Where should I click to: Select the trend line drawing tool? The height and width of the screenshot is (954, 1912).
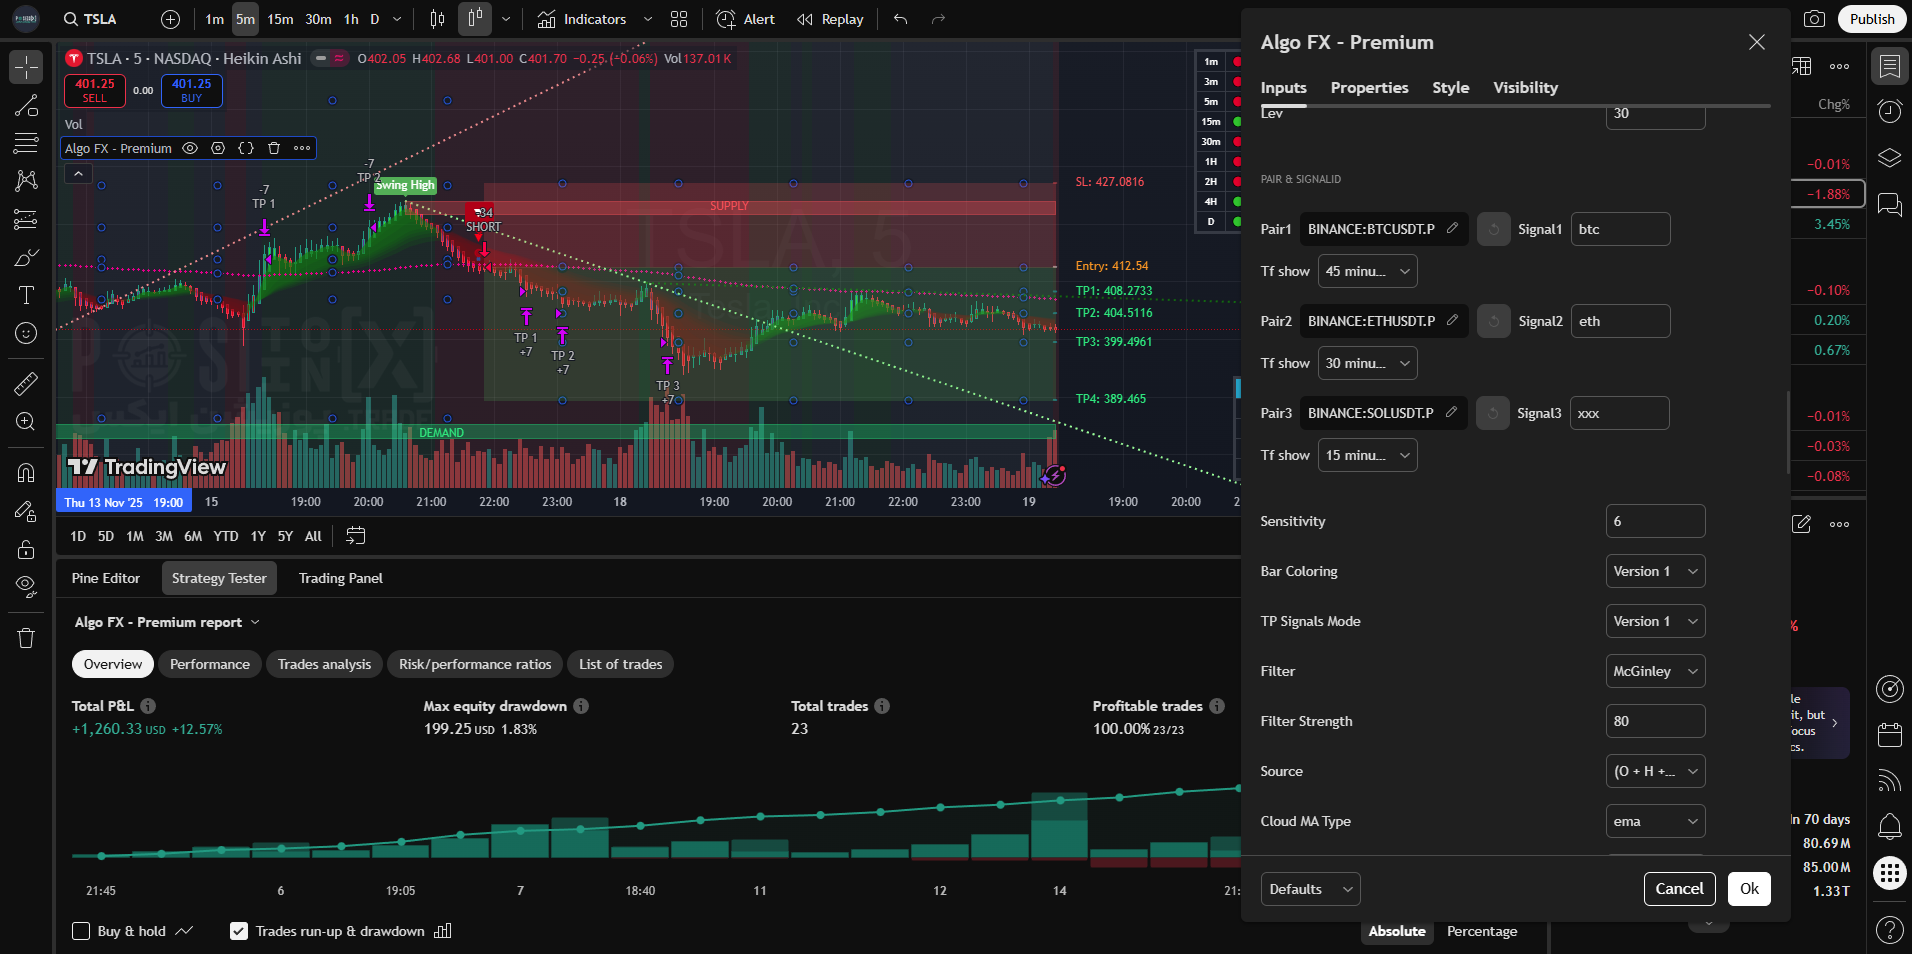(26, 106)
